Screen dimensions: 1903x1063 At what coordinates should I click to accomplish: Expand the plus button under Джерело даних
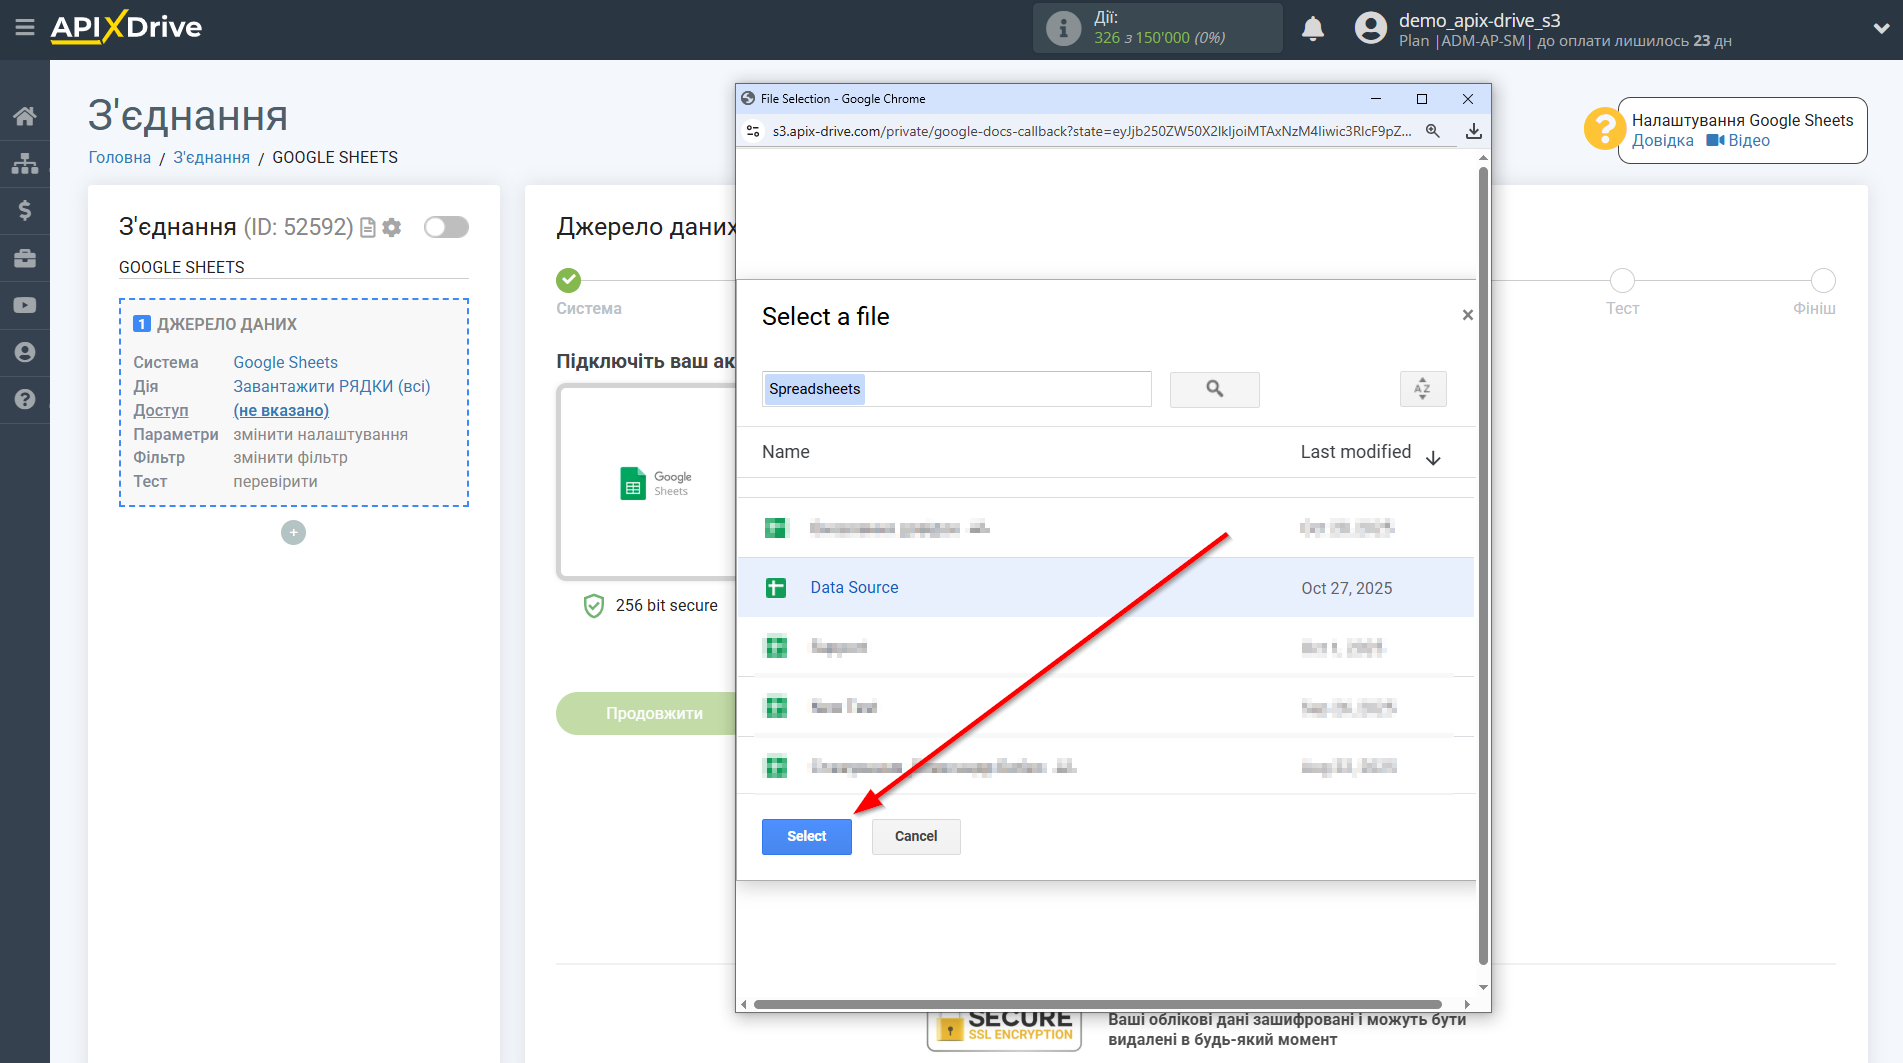point(292,532)
